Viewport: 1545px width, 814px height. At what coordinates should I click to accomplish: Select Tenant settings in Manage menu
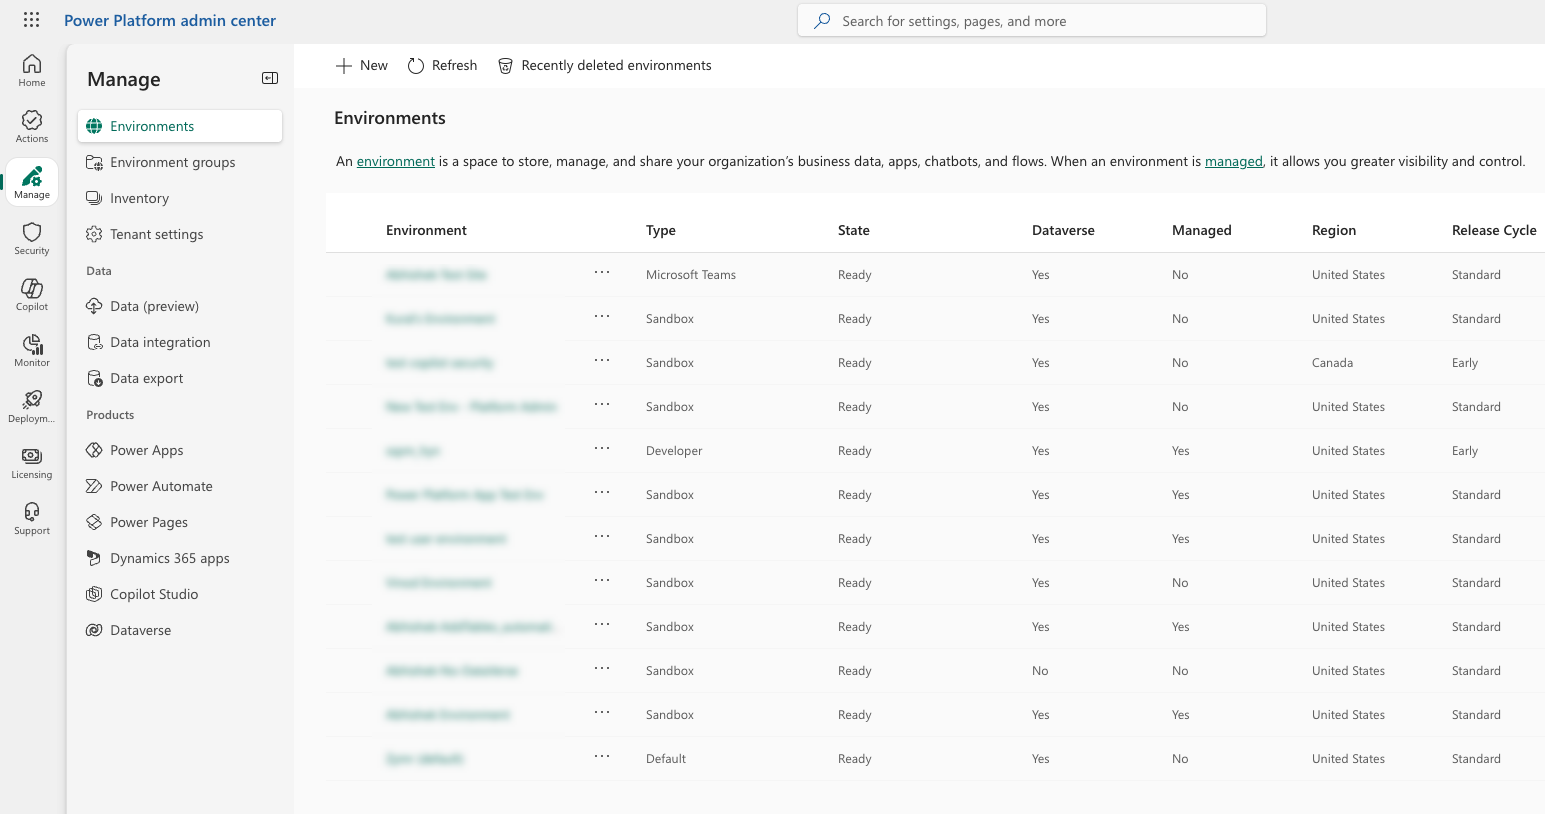tap(156, 234)
